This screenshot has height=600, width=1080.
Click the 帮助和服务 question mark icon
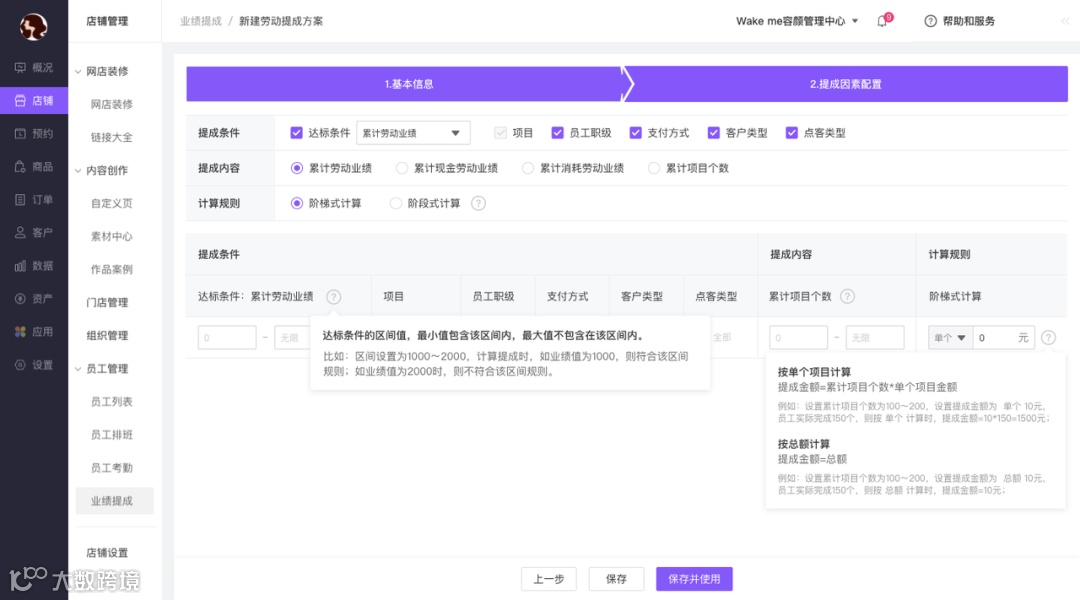click(x=931, y=21)
